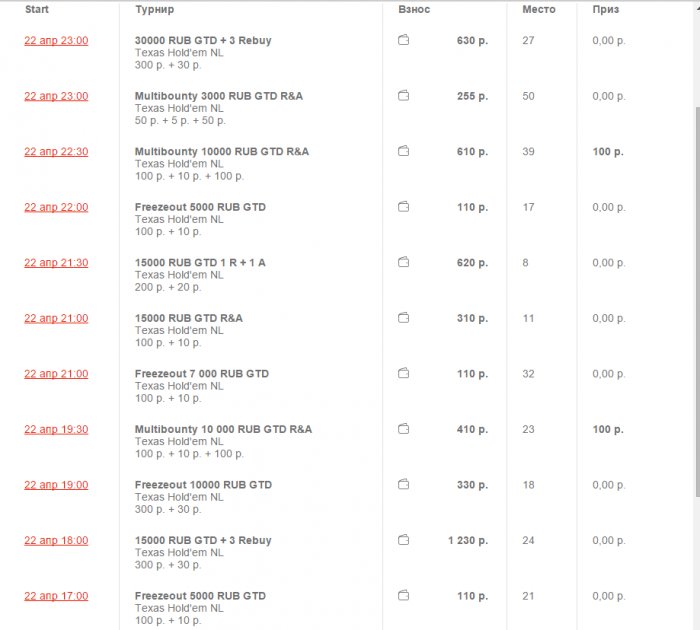Image resolution: width=700 pixels, height=630 pixels.
Task: Click the Приз column header
Action: (605, 10)
